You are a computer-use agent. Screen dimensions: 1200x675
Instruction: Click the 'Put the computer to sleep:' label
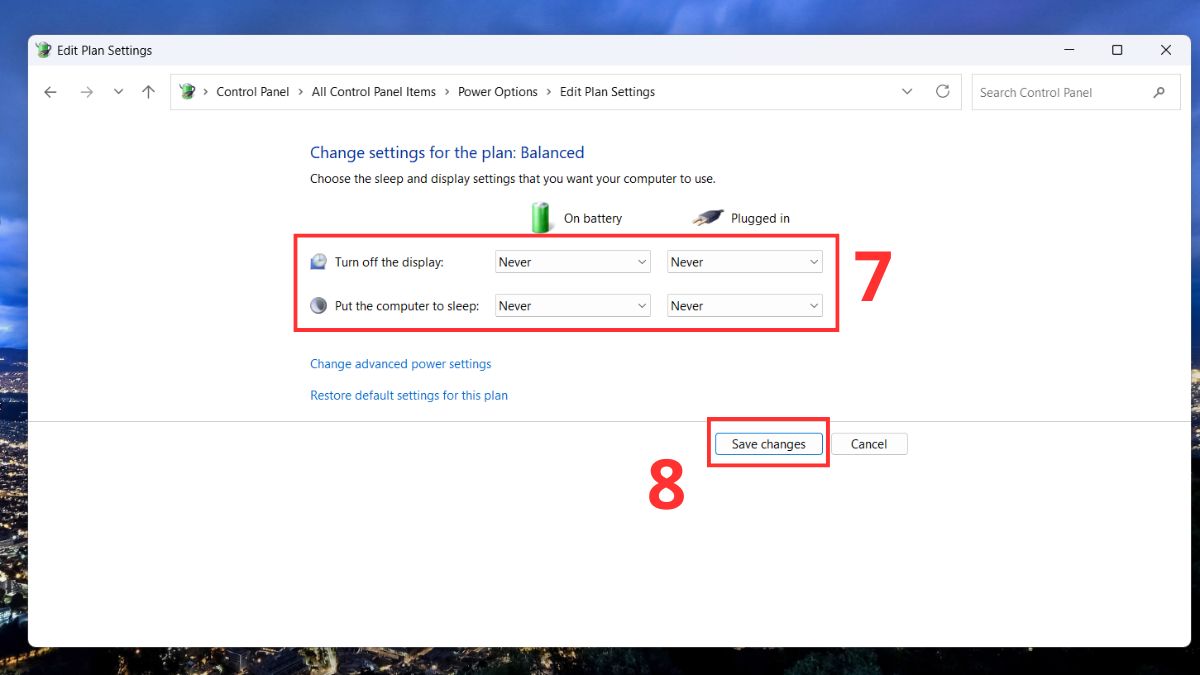coord(407,306)
